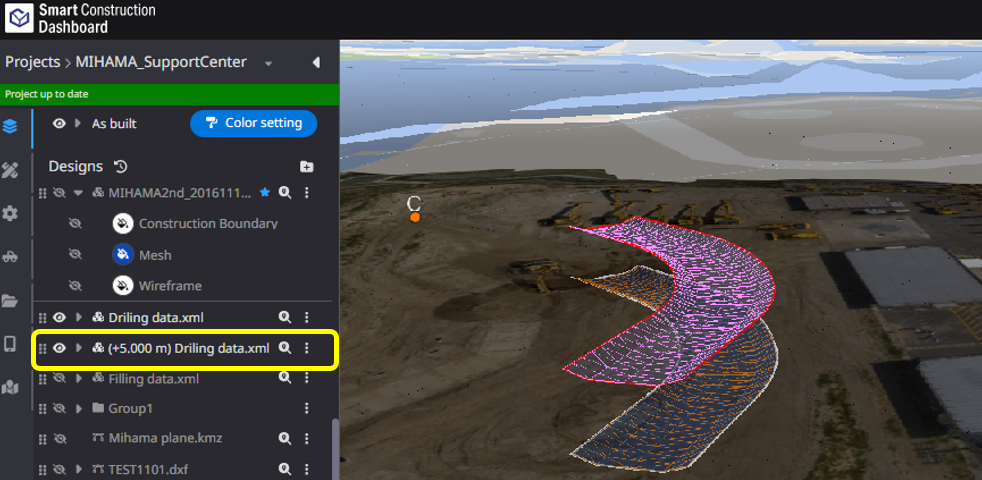Screen dimensions: 982x480
Task: Toggle visibility of Mihama plane.kmz
Action: coord(60,438)
